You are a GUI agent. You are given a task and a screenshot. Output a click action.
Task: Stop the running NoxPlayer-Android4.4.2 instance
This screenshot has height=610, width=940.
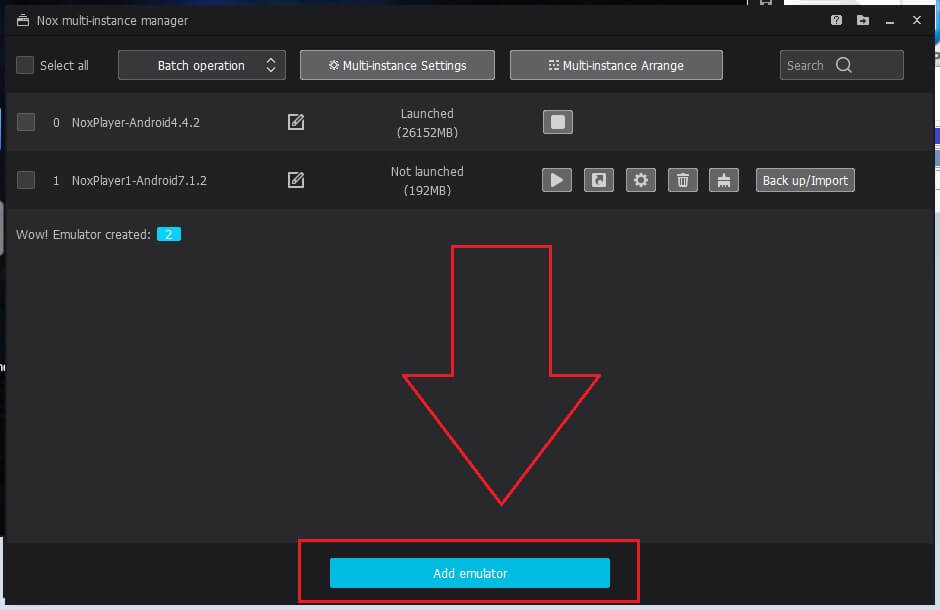coord(558,122)
